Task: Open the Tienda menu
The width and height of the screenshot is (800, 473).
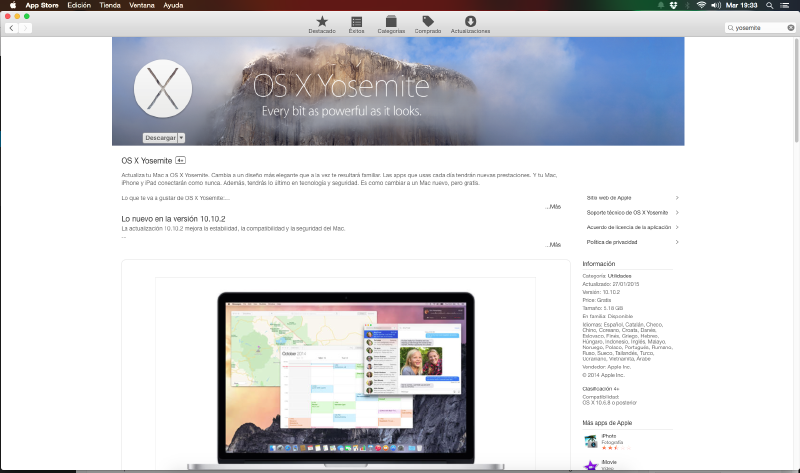Action: coord(110,5)
